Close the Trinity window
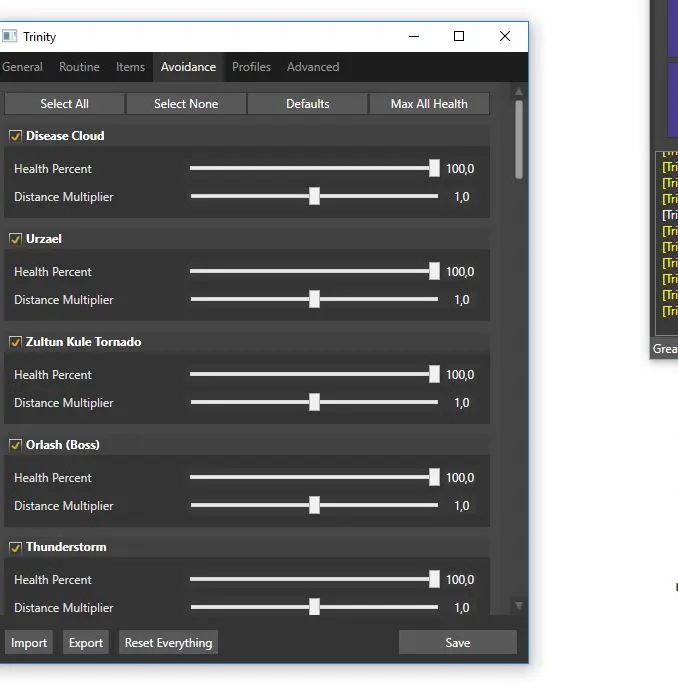678x691 pixels. (x=505, y=36)
